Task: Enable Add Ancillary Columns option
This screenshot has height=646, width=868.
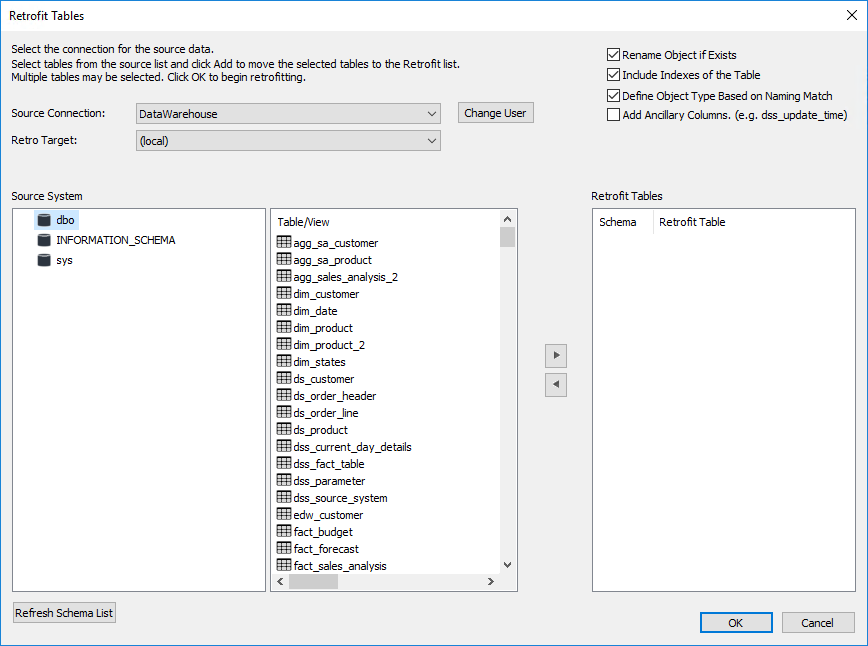Action: click(613, 115)
